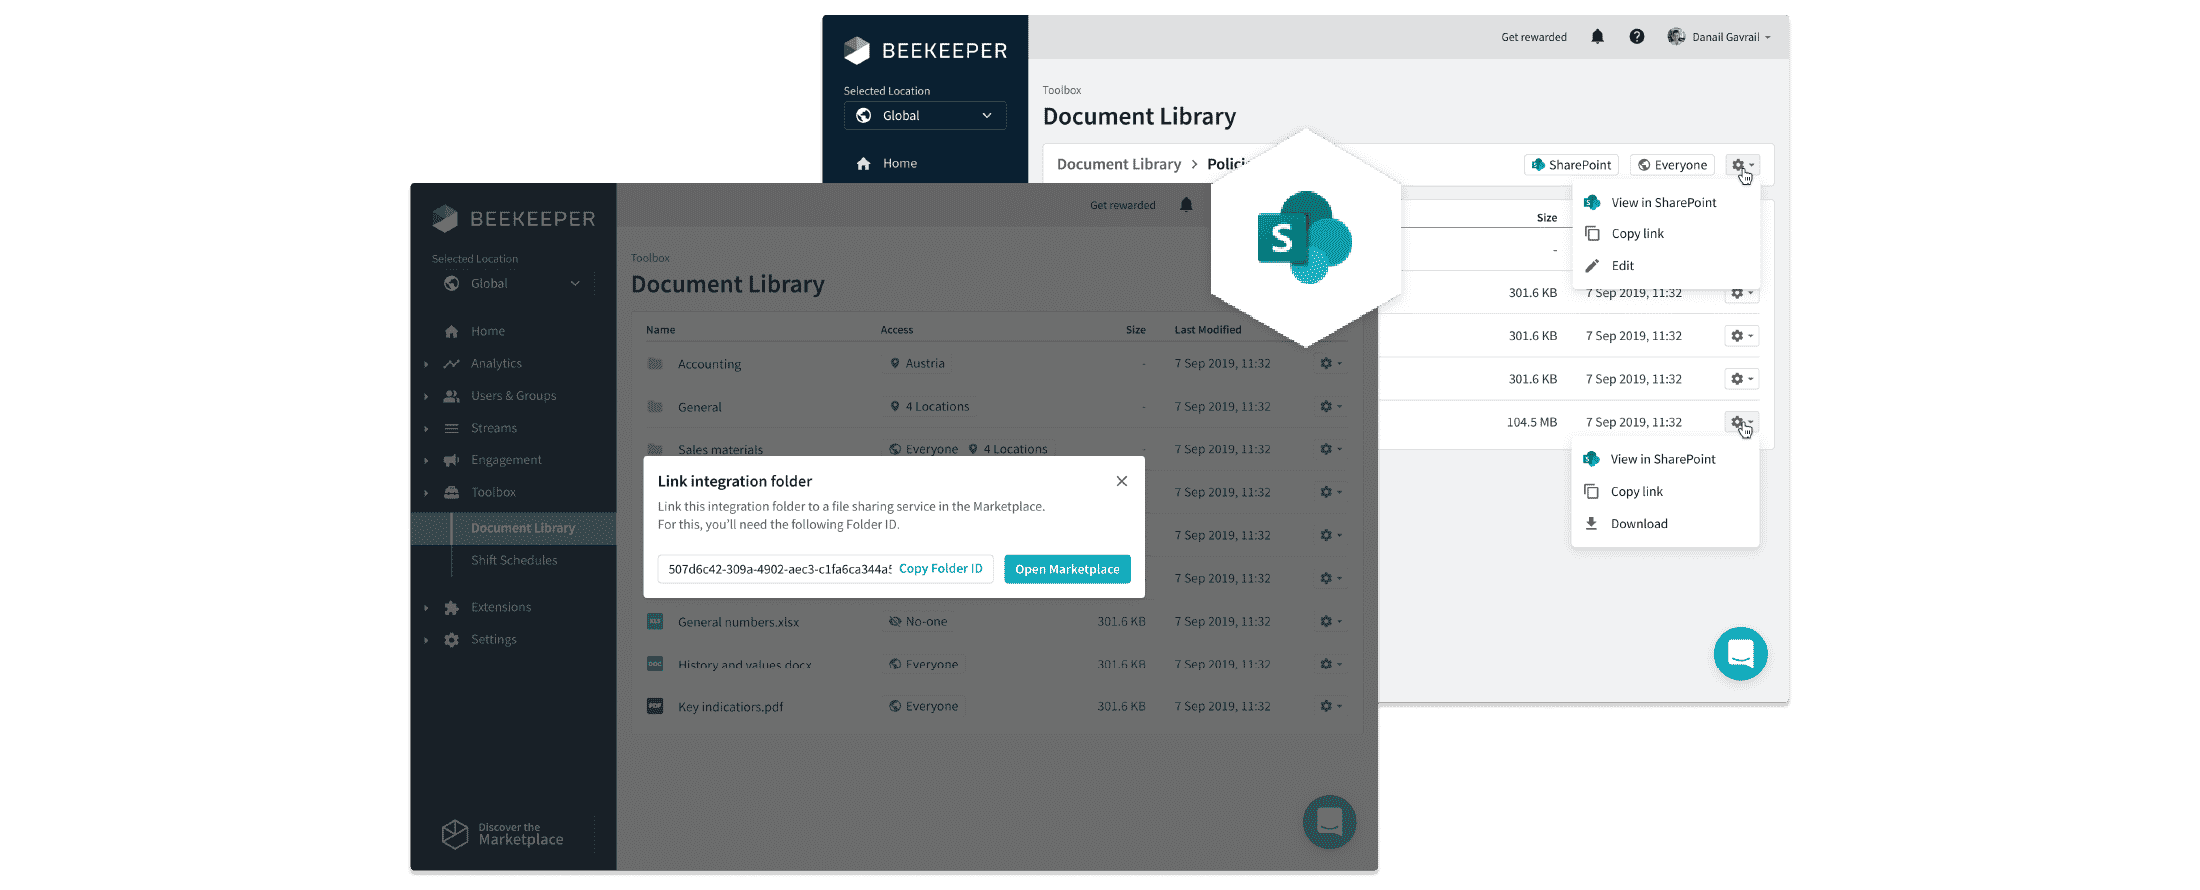The height and width of the screenshot is (890, 2200).
Task: Click the Copy Folder ID link
Action: (x=940, y=569)
